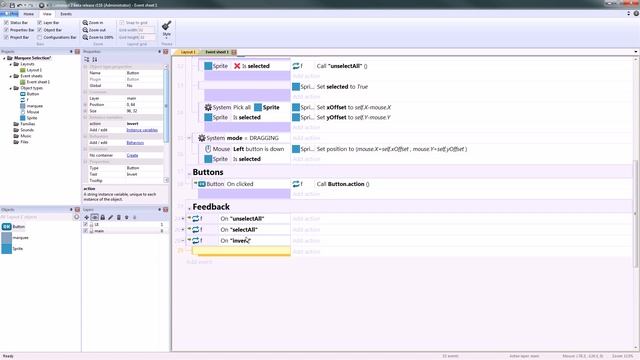Click the function icon beside On "unselectAll"

(x=196, y=219)
